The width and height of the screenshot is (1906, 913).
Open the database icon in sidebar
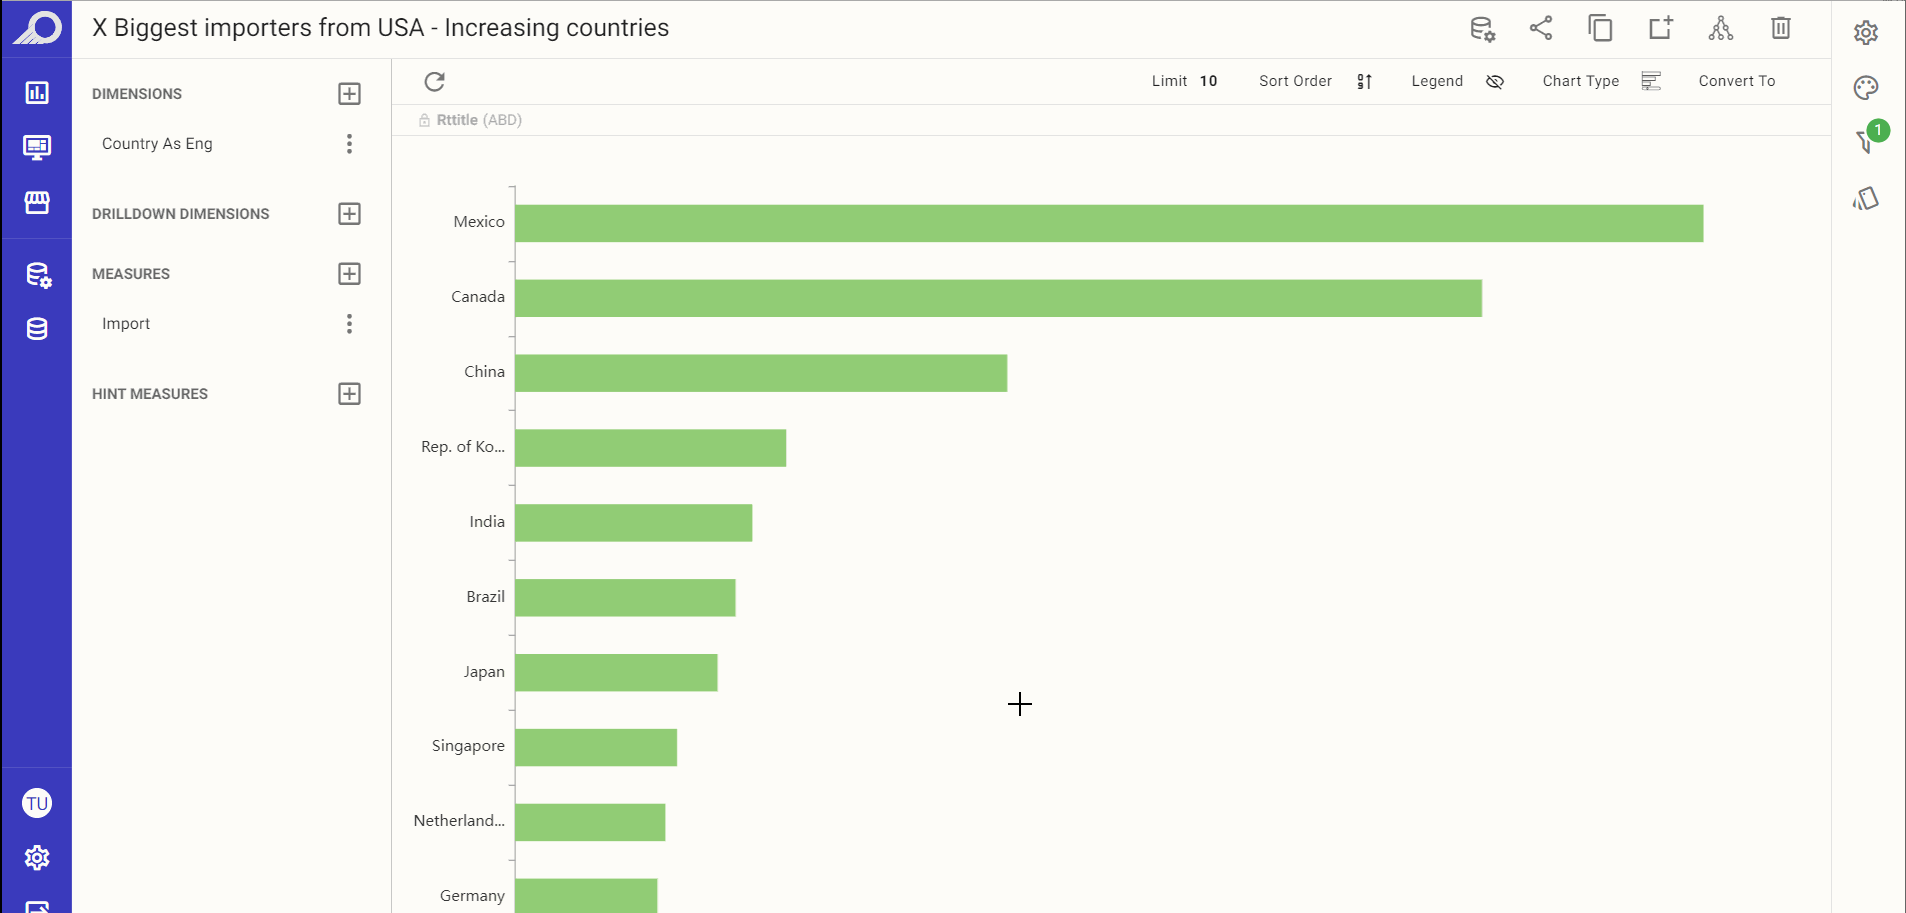(x=37, y=329)
